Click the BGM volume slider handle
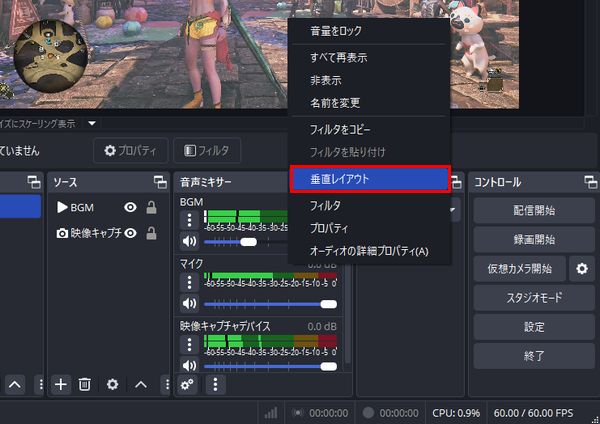The image size is (600, 424). click(x=248, y=242)
